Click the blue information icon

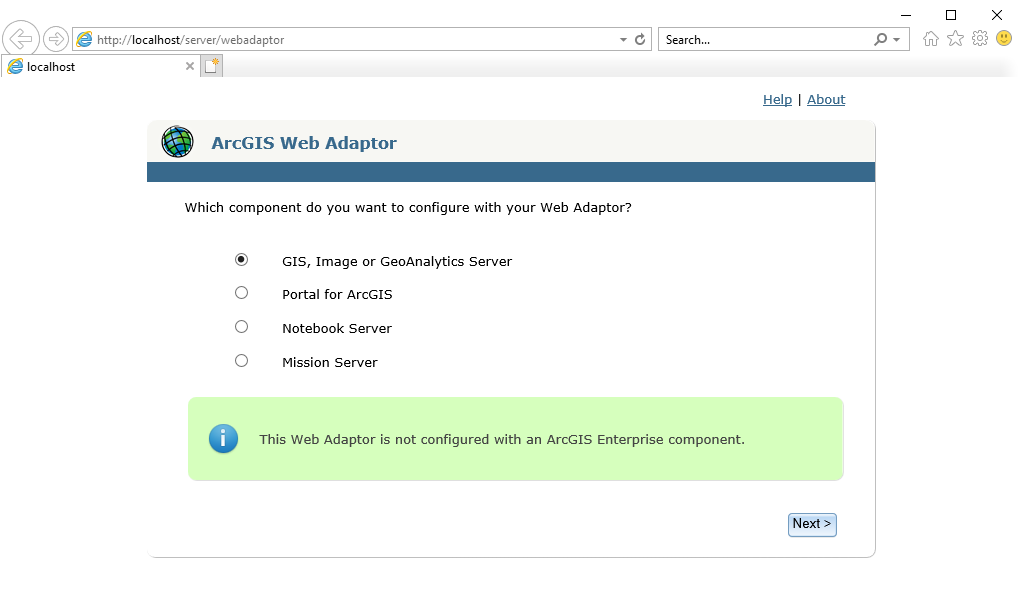tap(223, 439)
